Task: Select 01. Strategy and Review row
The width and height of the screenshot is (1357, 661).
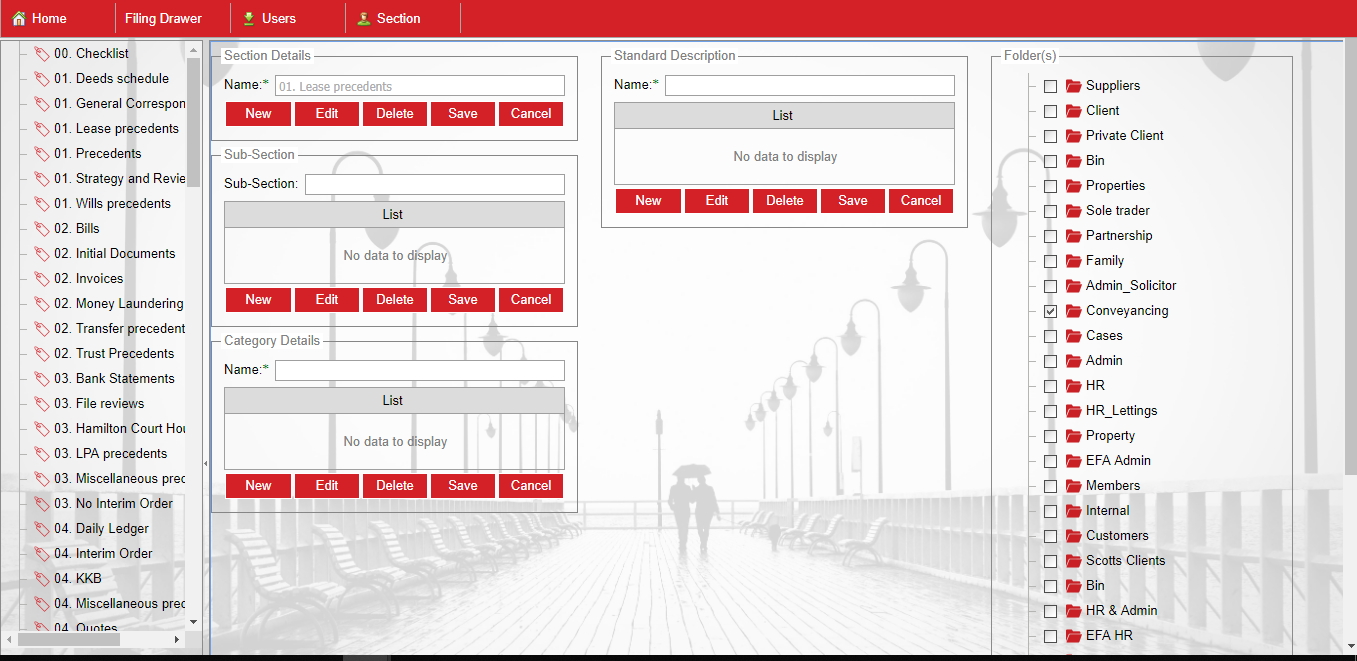Action: (x=120, y=179)
